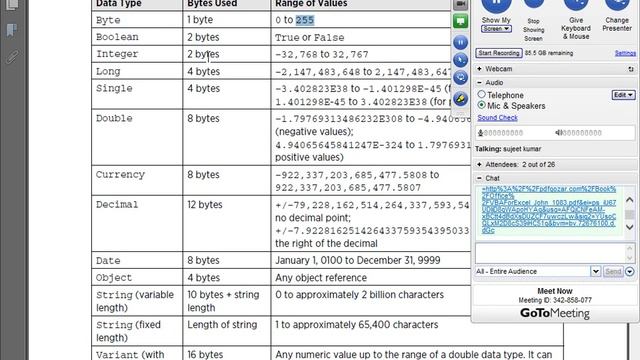This screenshot has width=640, height=360.
Task: Click the 'Meeting ID: 342-858-077' text
Action: (x=555, y=300)
